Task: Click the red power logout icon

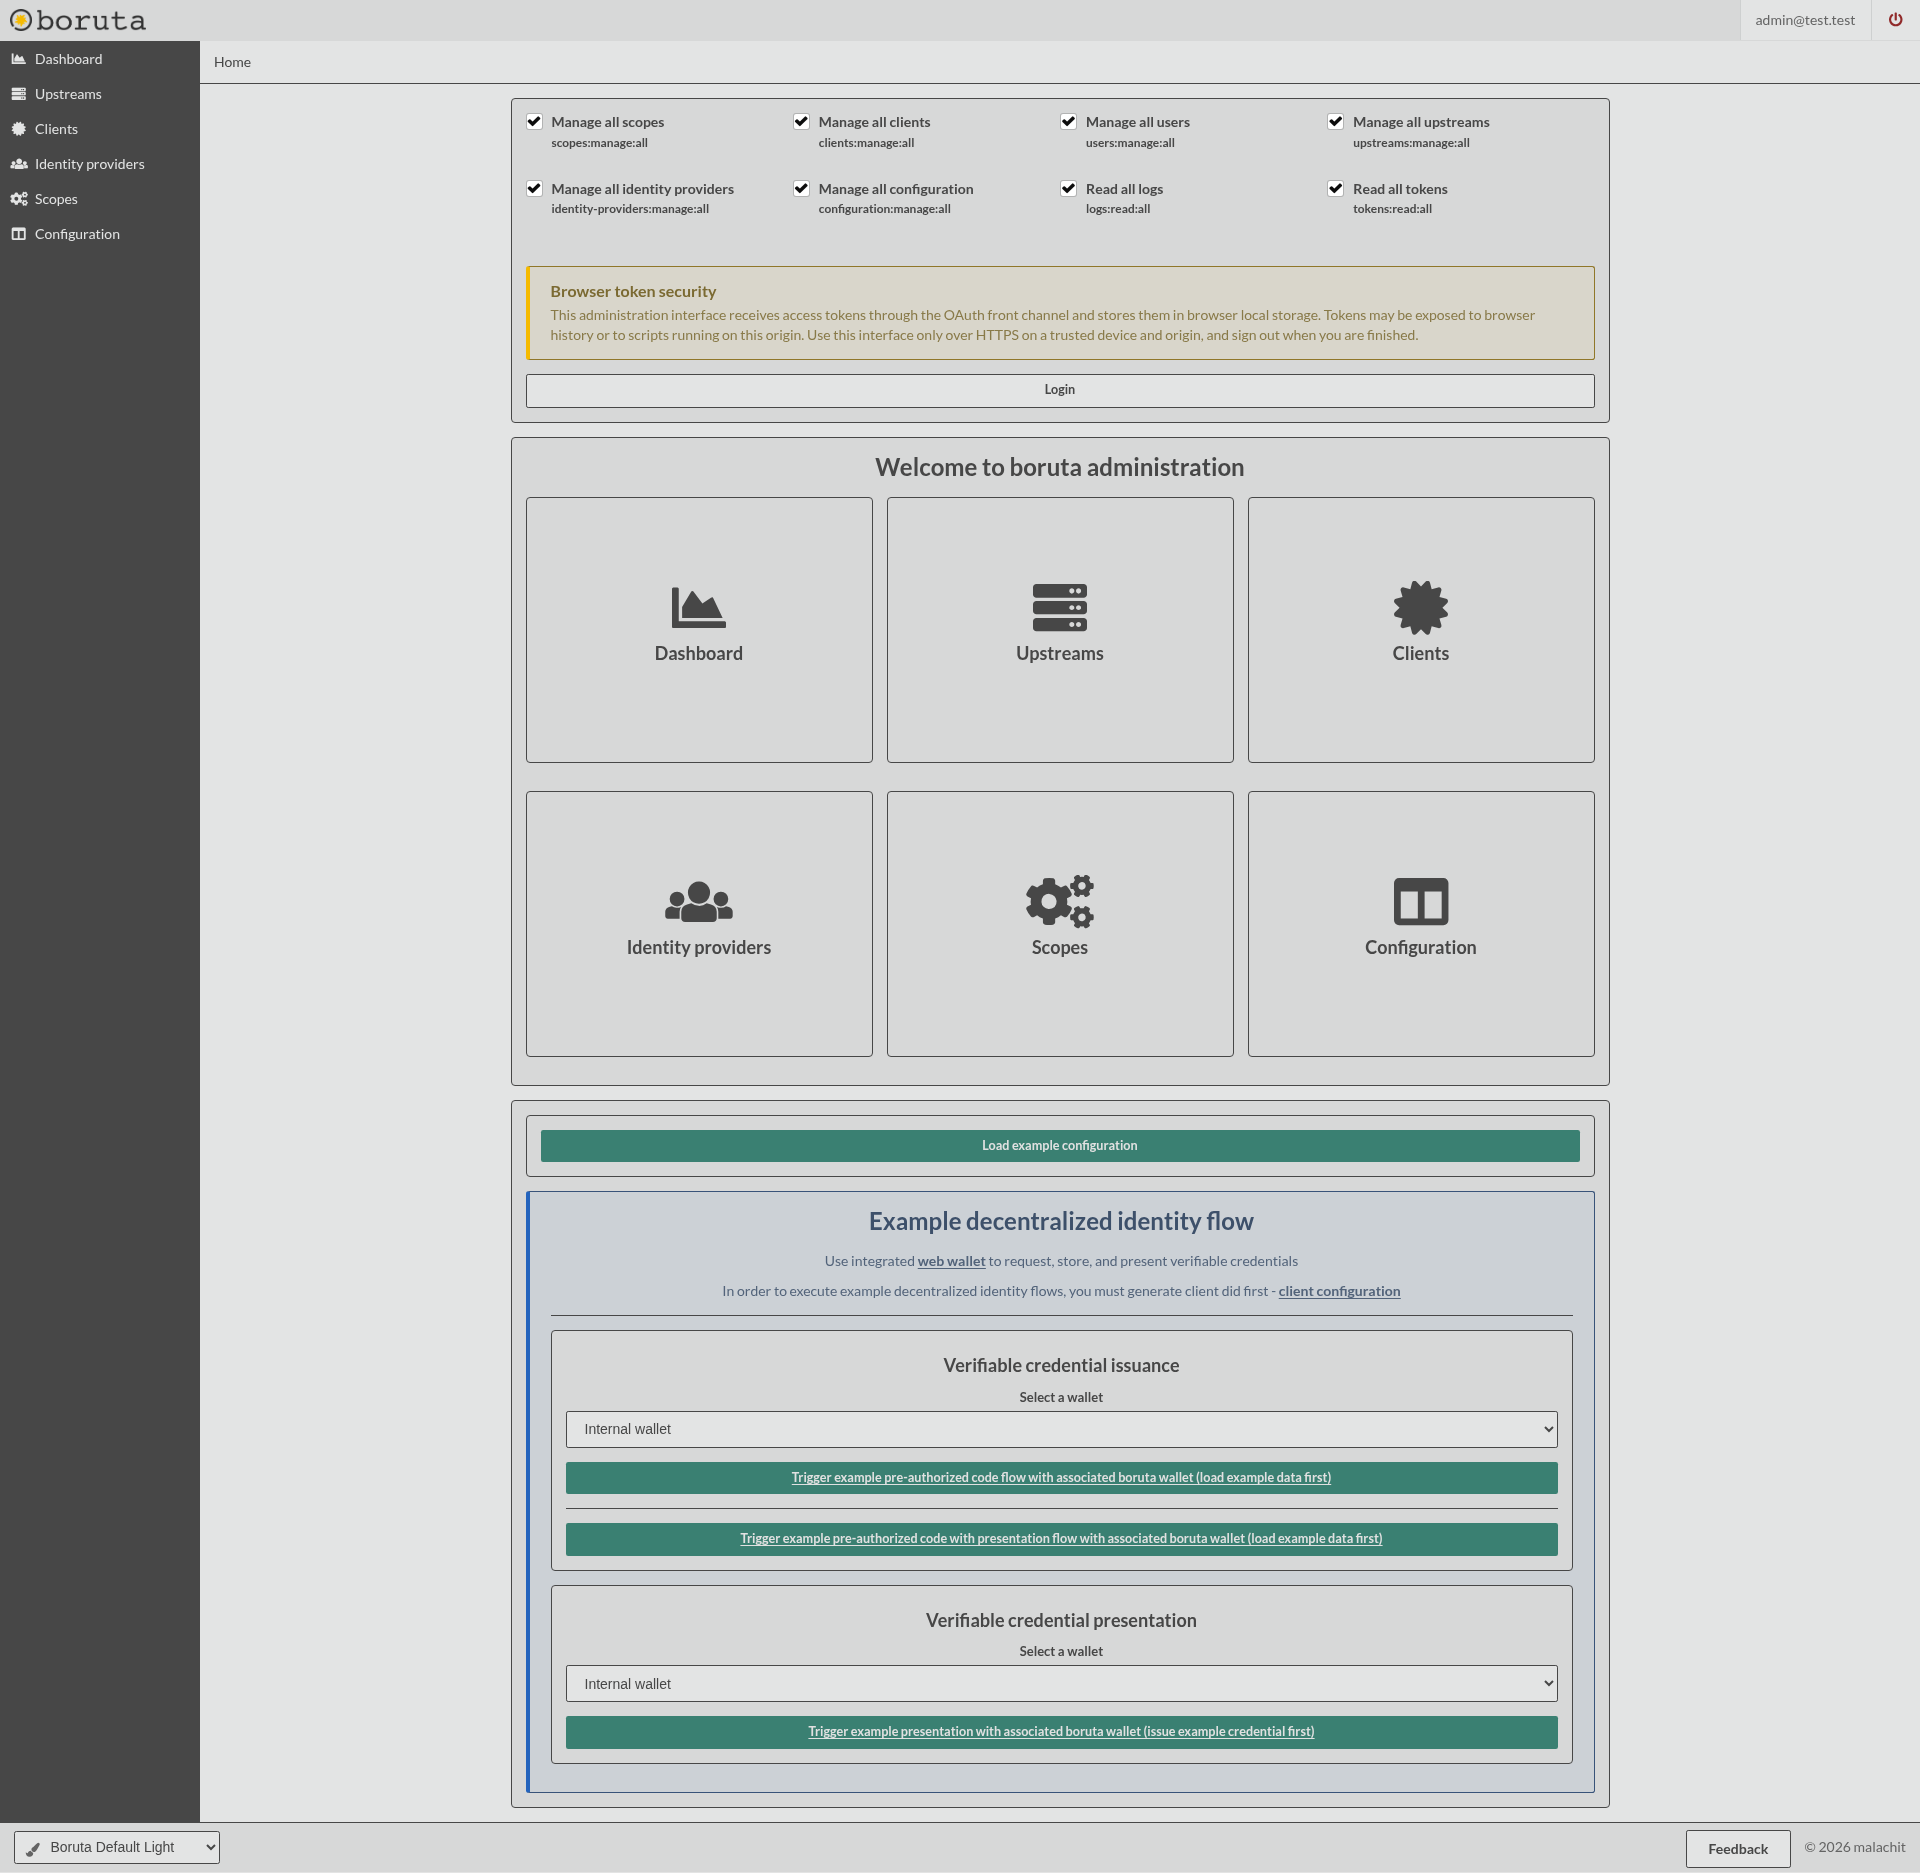Action: tap(1895, 20)
